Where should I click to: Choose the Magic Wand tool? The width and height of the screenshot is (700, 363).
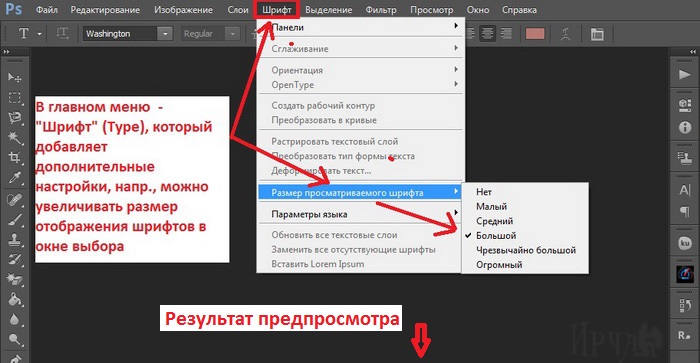pyautogui.click(x=14, y=138)
